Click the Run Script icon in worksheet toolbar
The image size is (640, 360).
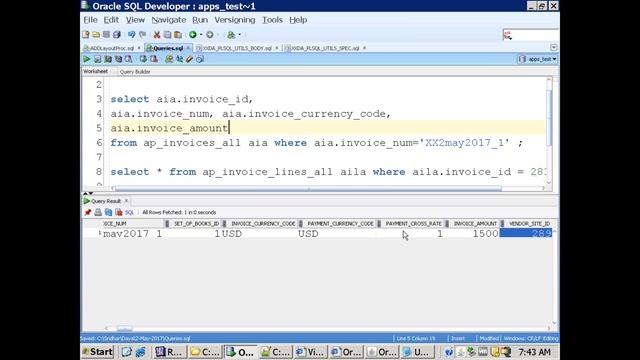click(x=98, y=59)
